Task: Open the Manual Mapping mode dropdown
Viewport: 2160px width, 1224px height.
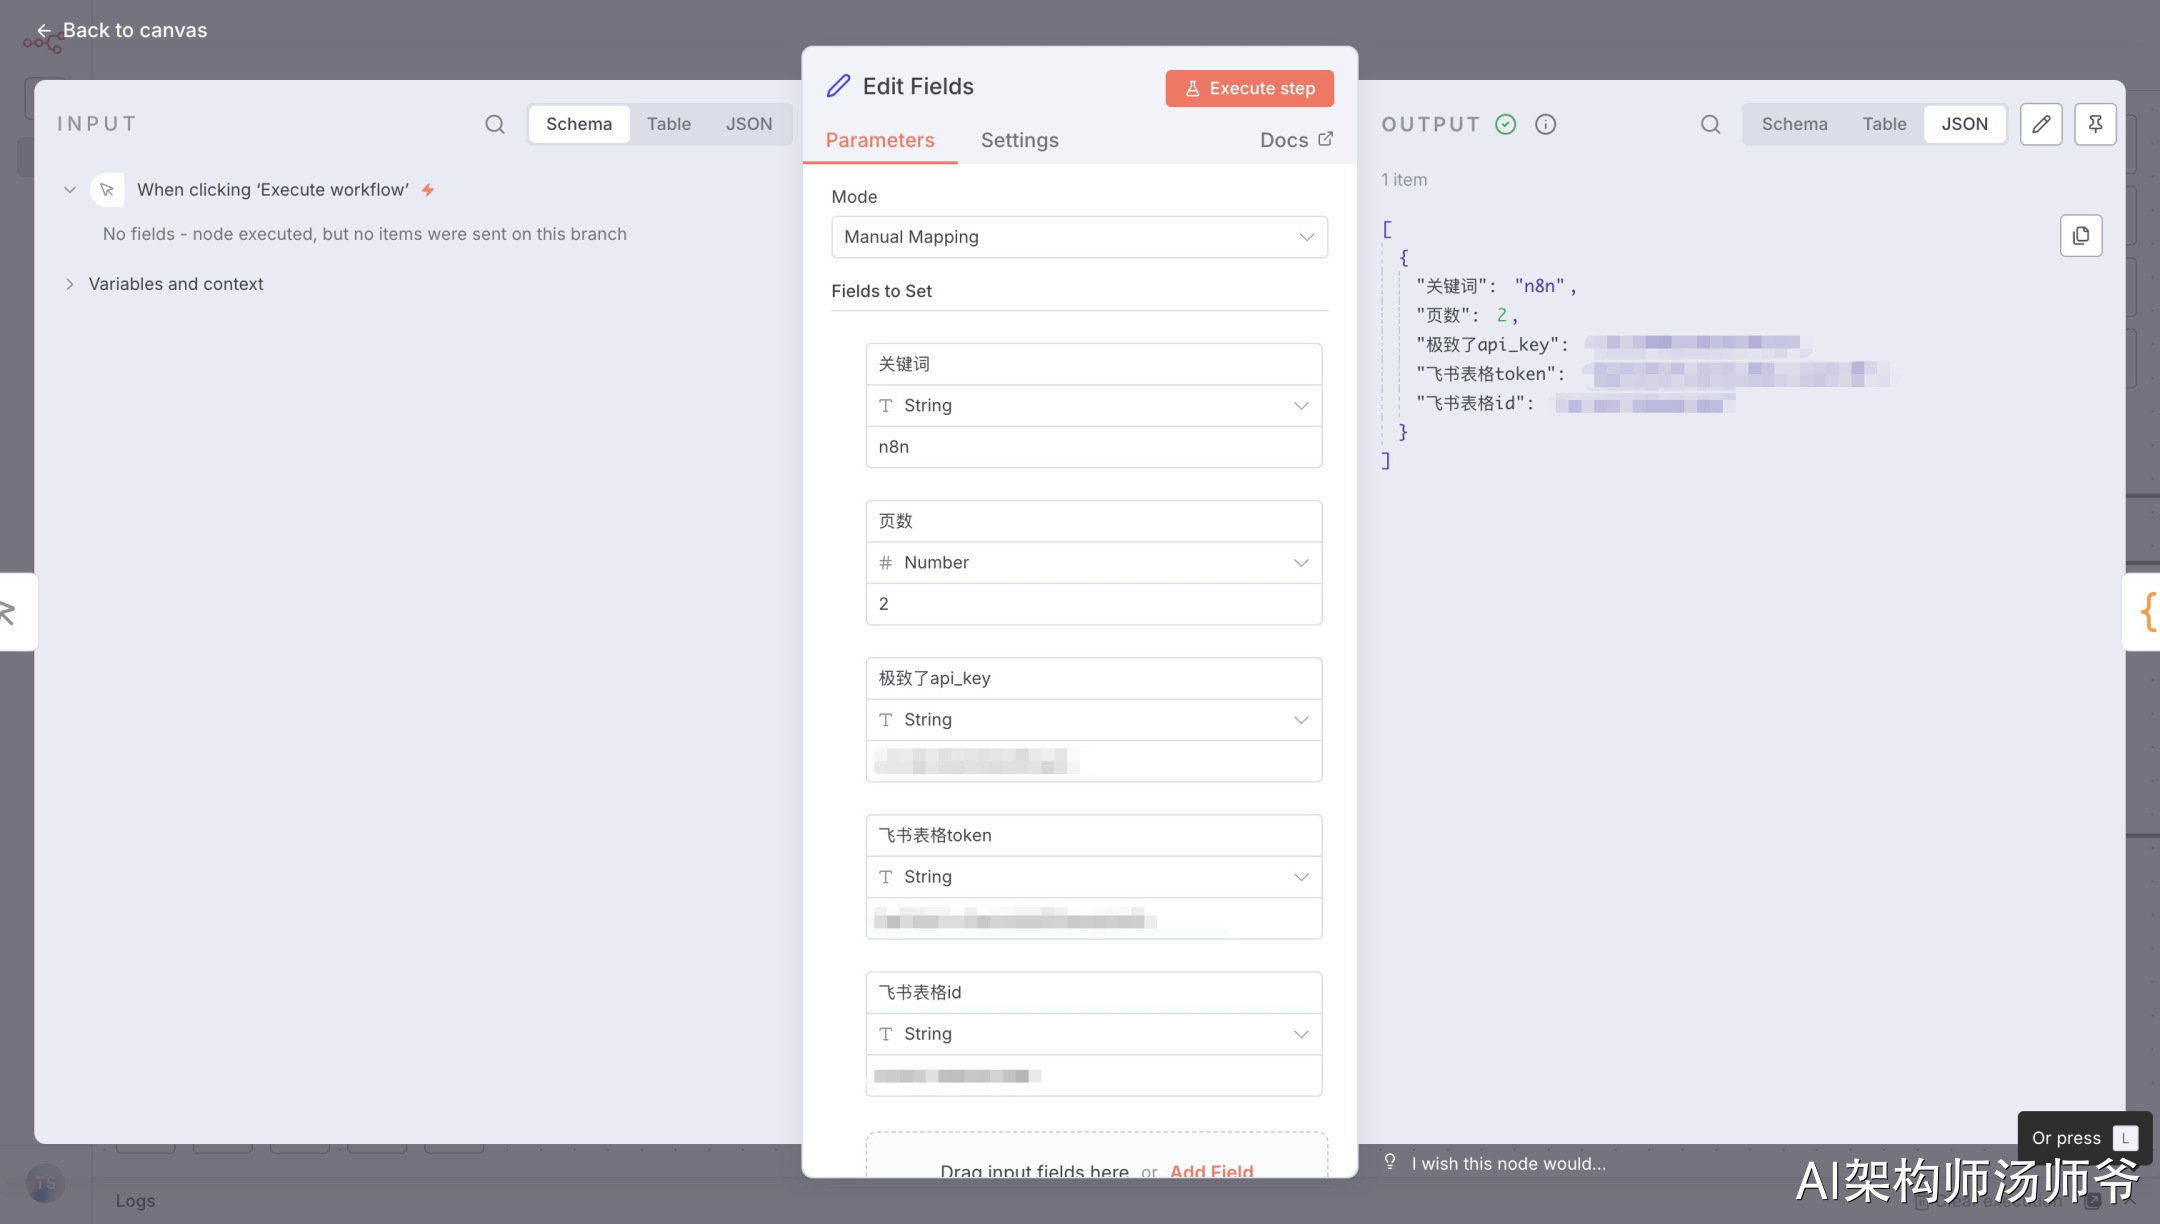Action: coord(1079,237)
